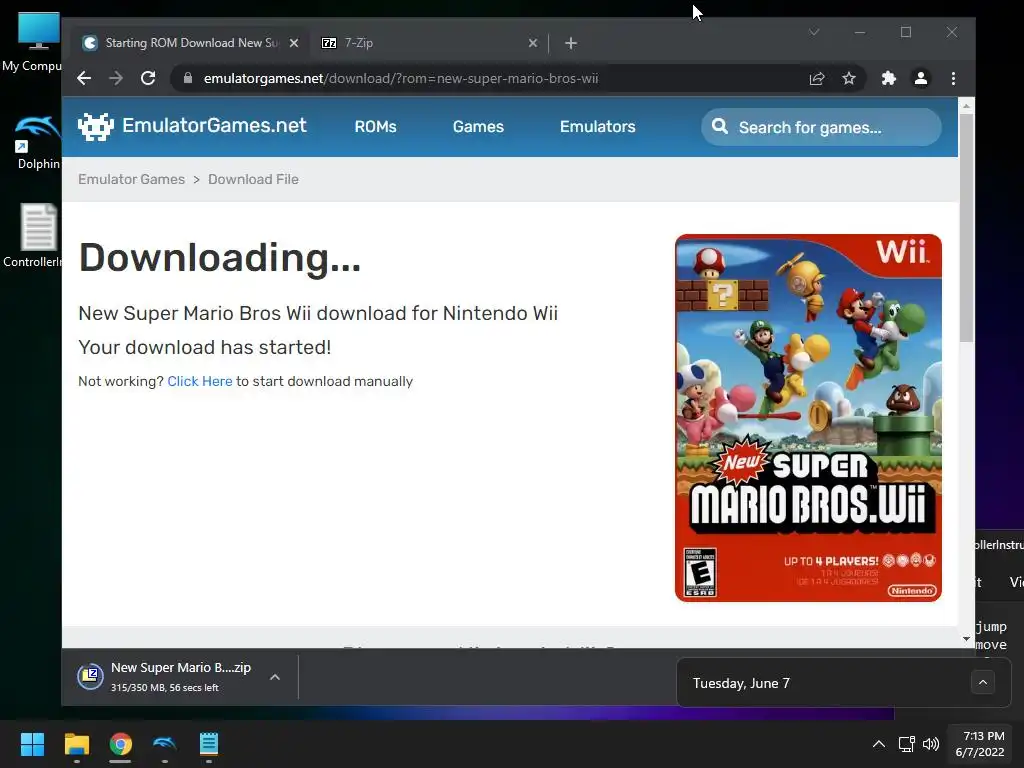Viewport: 1024px width, 768px height.
Task: Click the scrollbar up arrow
Action: click(967, 105)
